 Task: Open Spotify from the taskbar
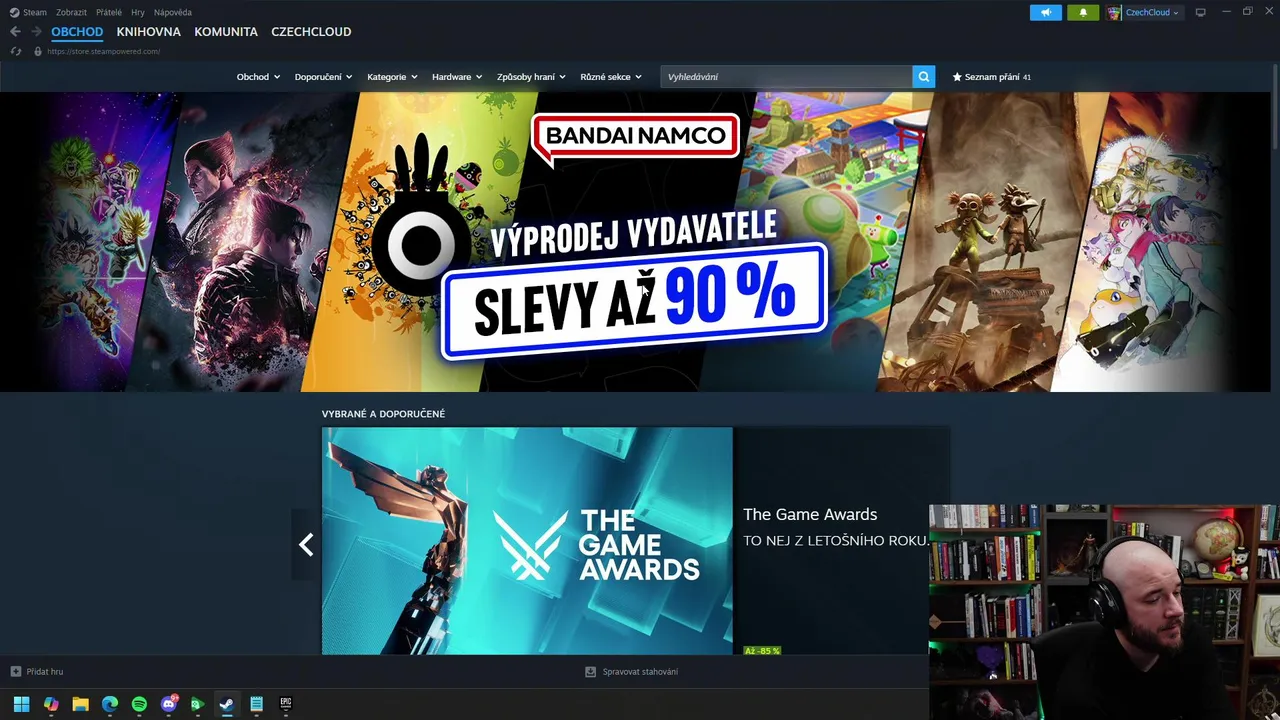click(139, 704)
